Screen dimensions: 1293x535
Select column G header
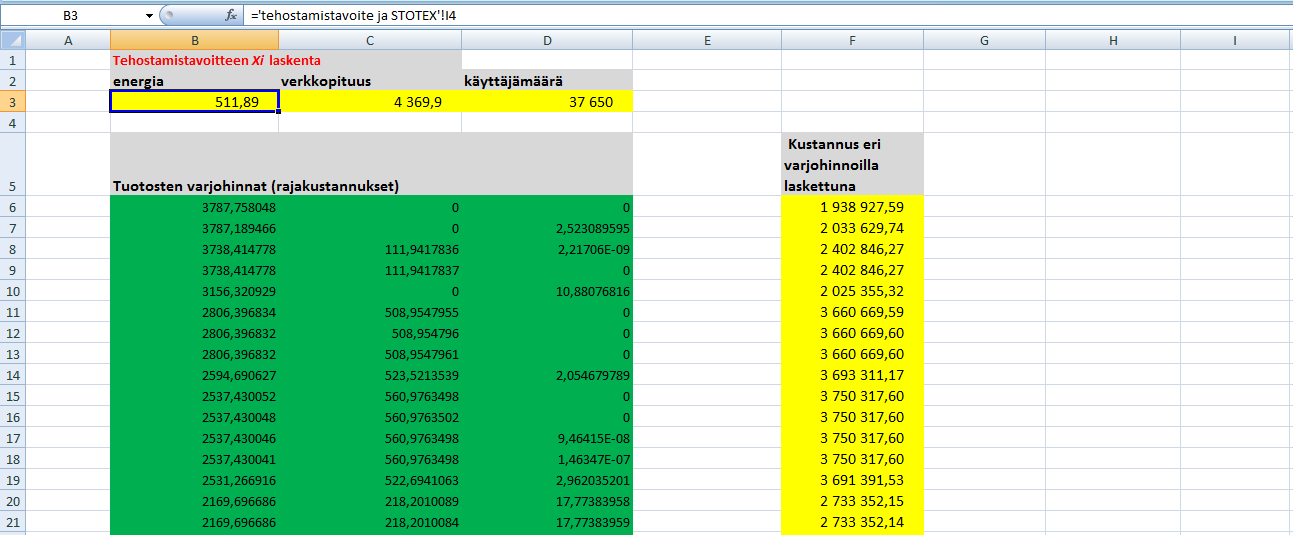tap(984, 40)
